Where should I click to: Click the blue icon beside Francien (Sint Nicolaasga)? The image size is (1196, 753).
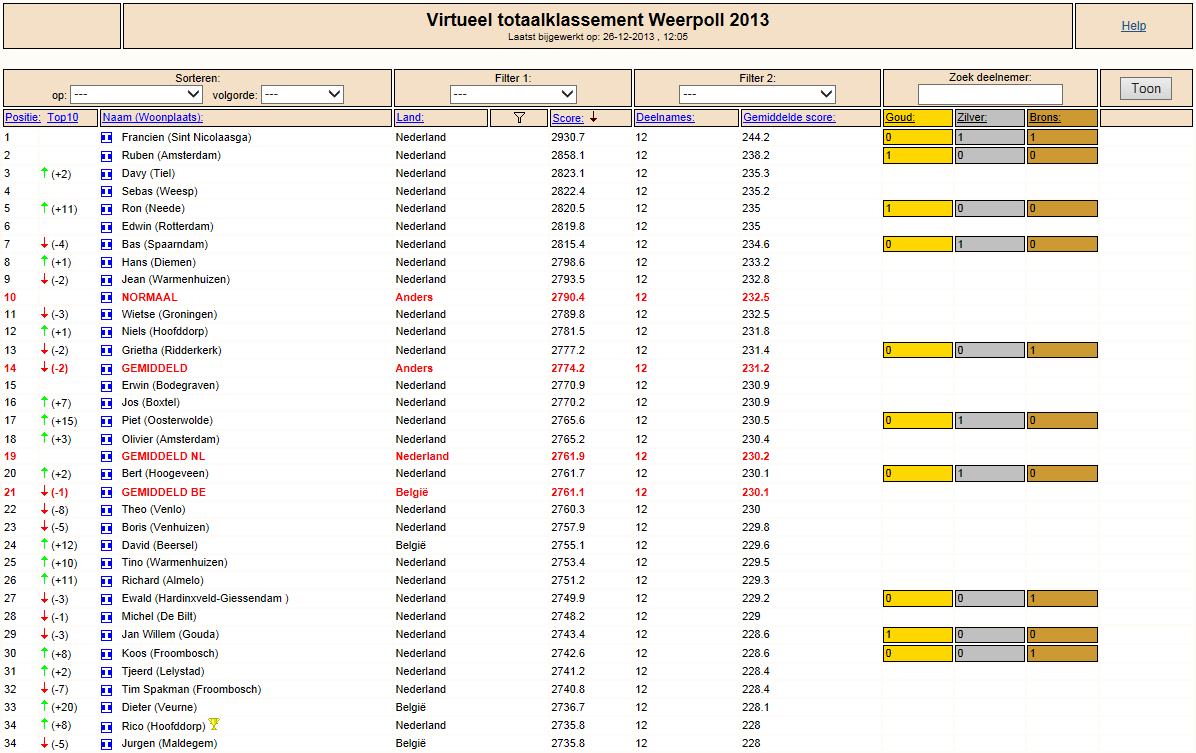click(x=107, y=138)
